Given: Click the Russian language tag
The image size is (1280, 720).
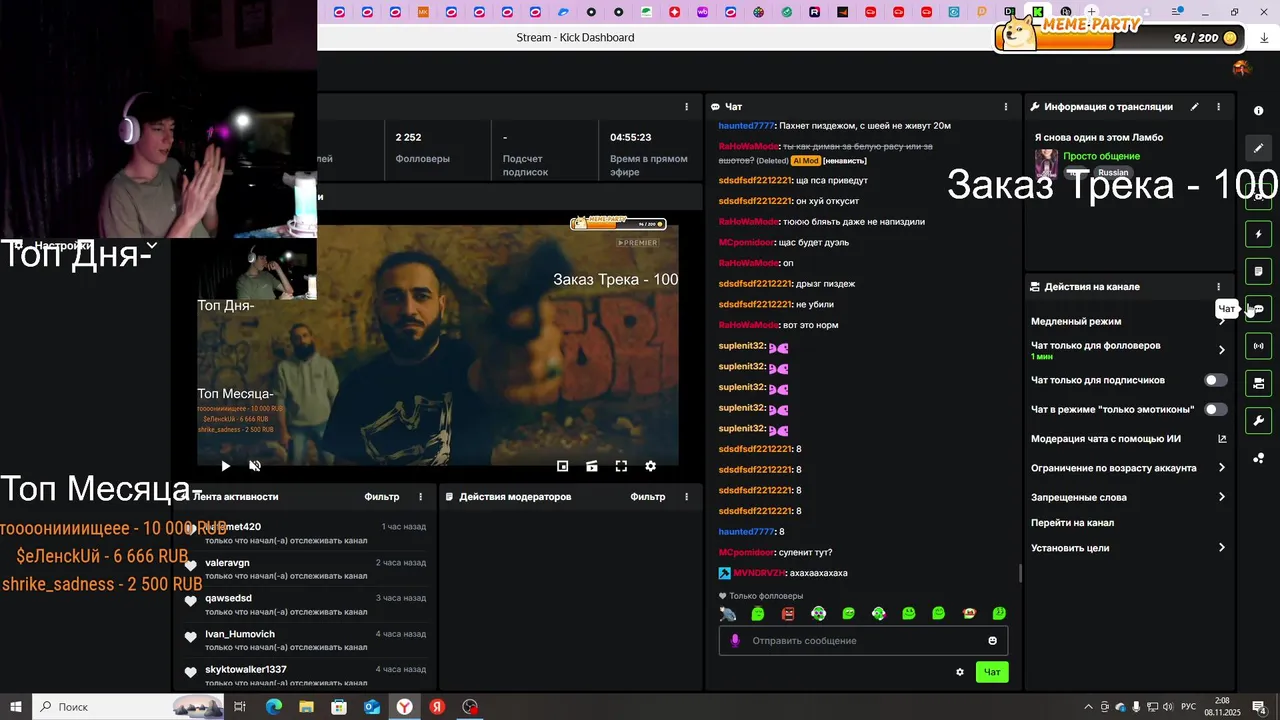Looking at the screenshot, I should point(1113,173).
